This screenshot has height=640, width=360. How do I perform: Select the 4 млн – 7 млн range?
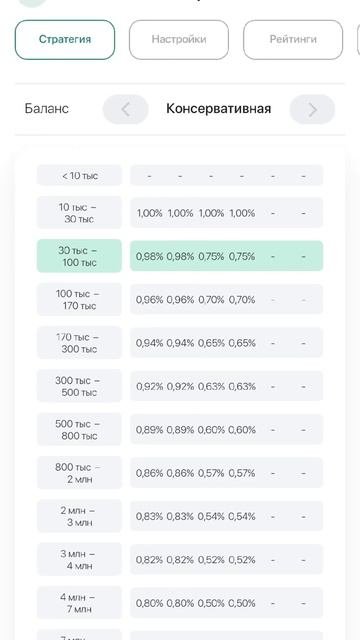(x=79, y=603)
